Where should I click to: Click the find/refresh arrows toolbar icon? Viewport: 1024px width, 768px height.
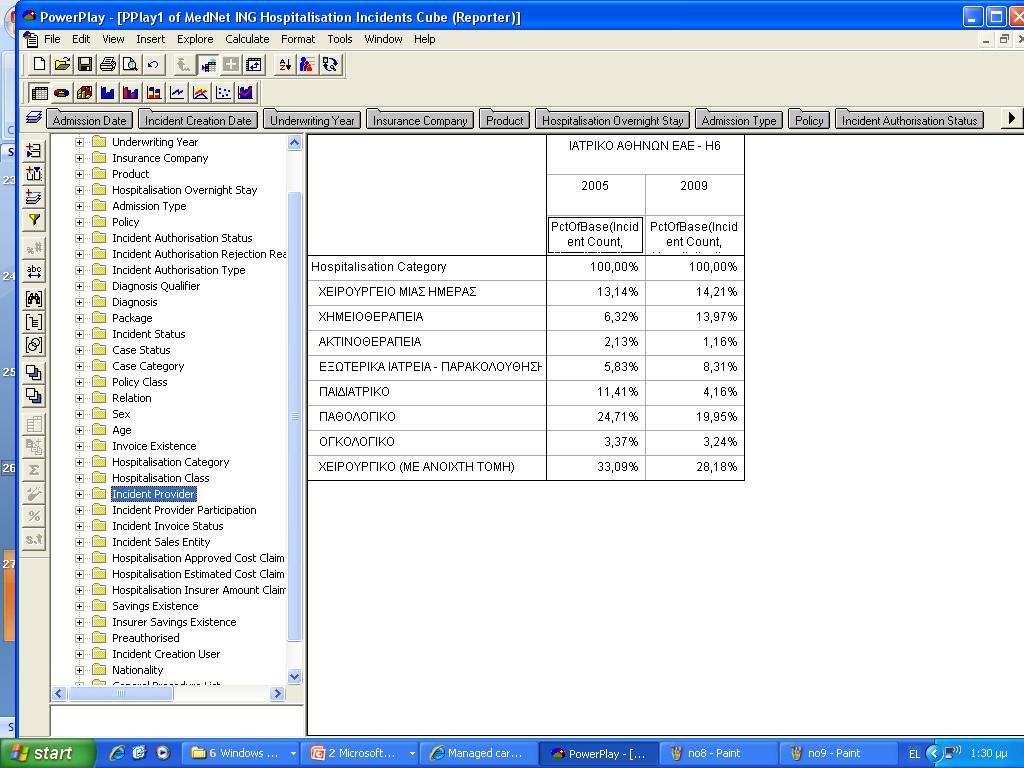coord(330,64)
